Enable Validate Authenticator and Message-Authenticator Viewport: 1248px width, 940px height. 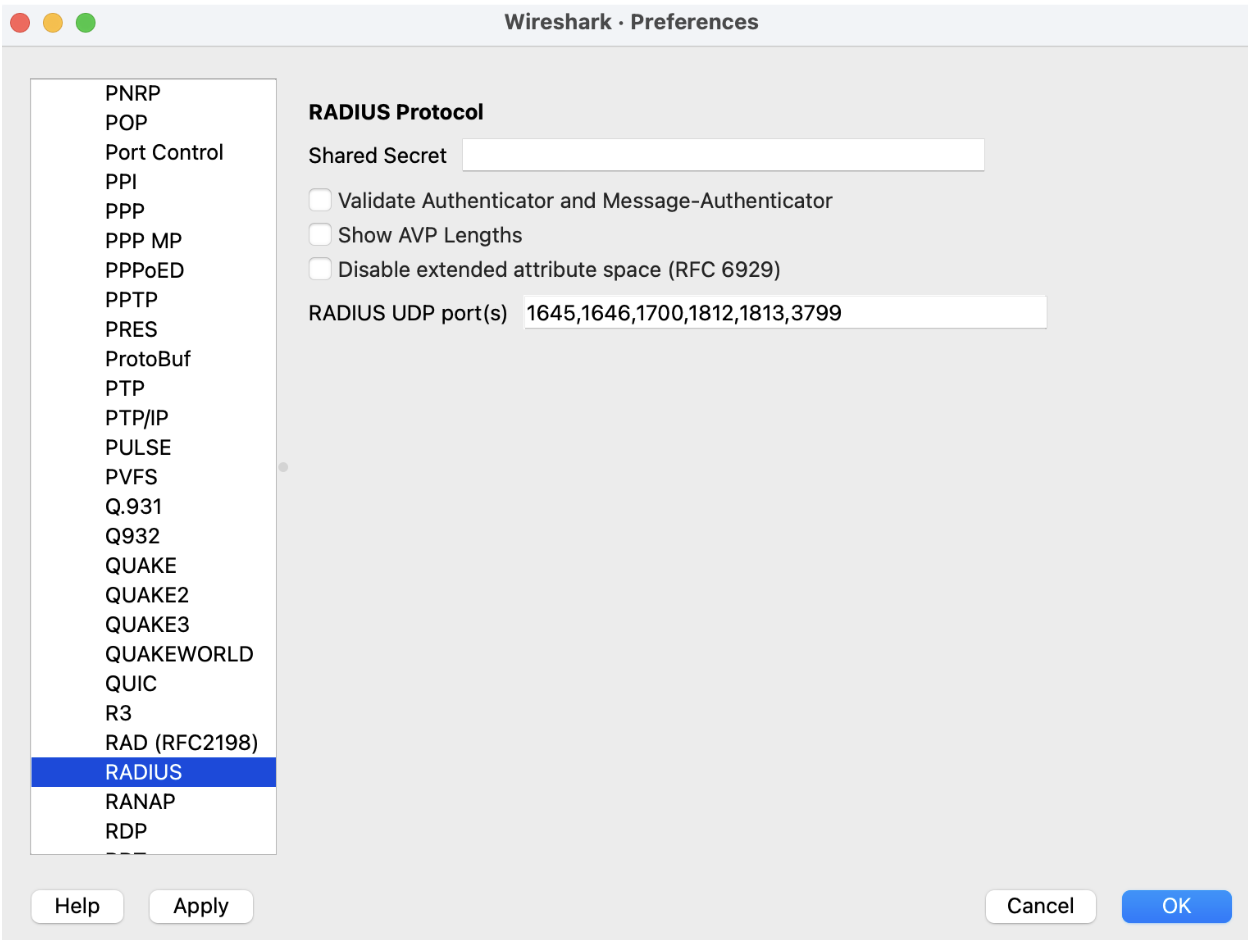tap(320, 200)
